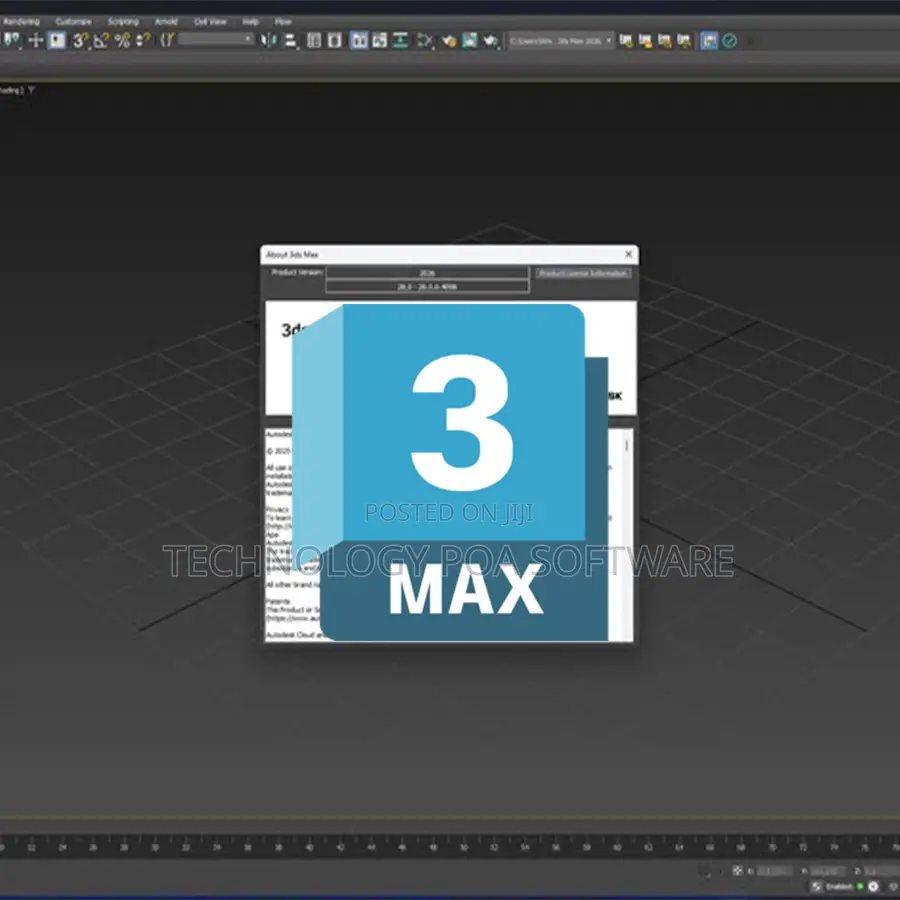The image size is (900, 900).
Task: Toggle the Ribbon display
Action: point(359,40)
